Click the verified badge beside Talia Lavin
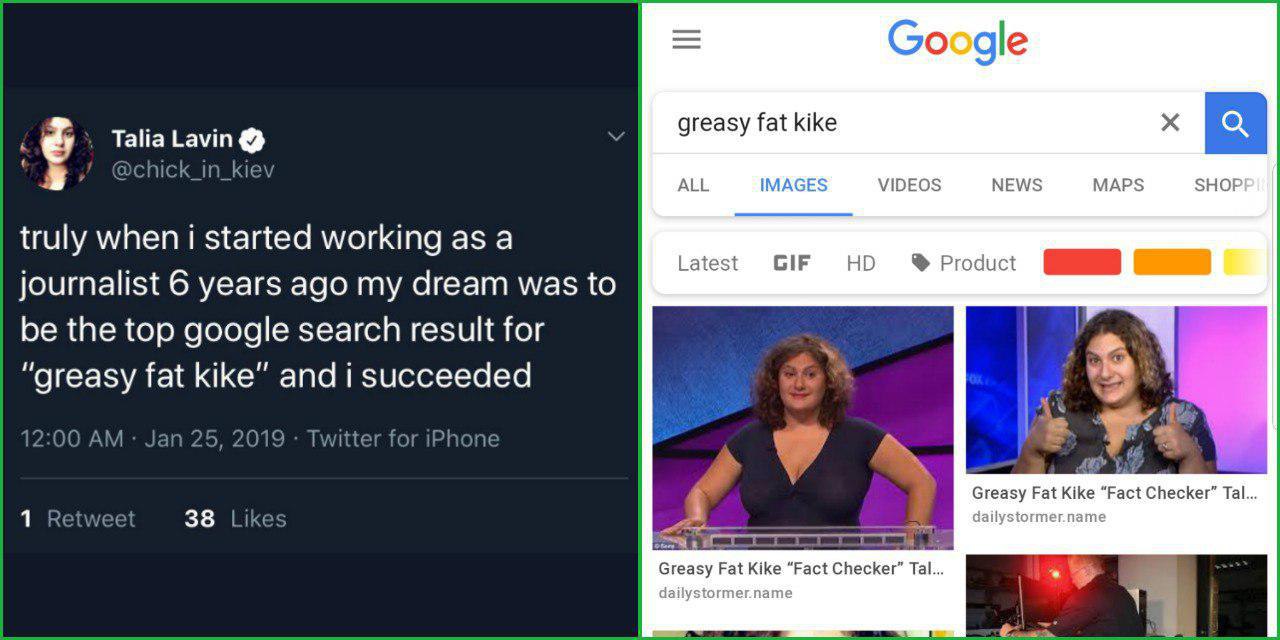Viewport: 1280px width, 640px height. (252, 139)
